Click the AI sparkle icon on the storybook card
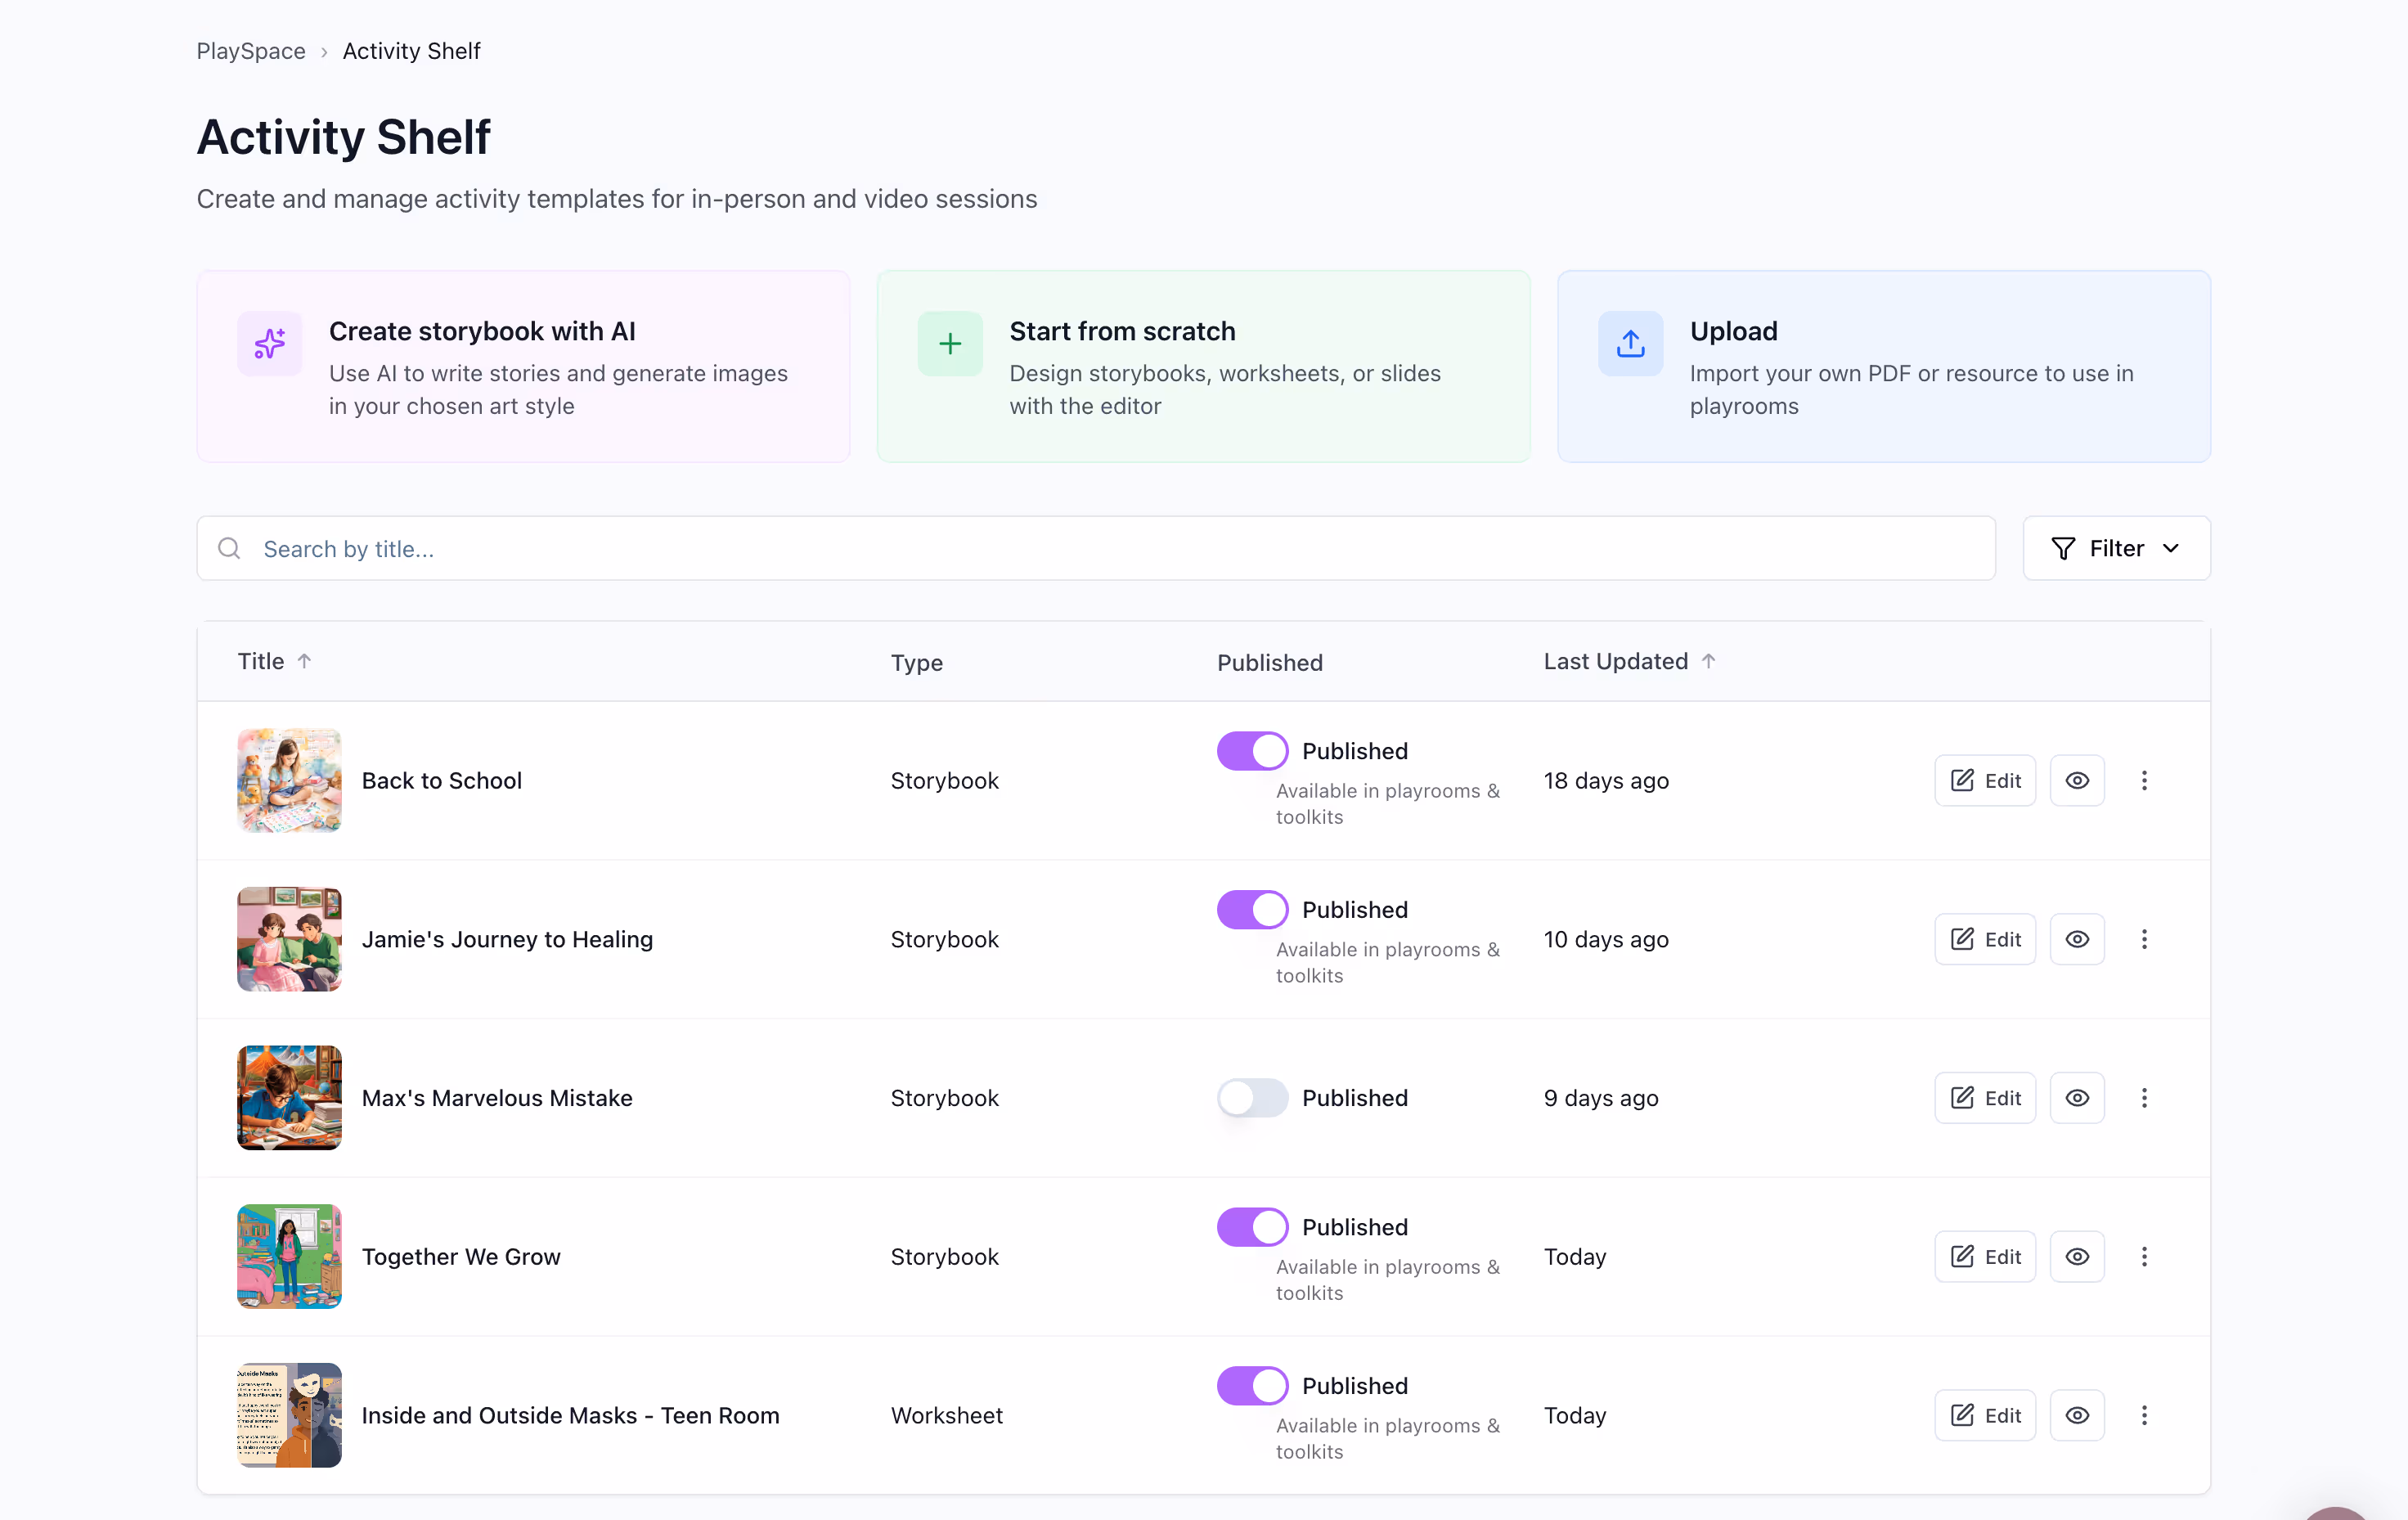This screenshot has width=2408, height=1520. pyautogui.click(x=269, y=343)
